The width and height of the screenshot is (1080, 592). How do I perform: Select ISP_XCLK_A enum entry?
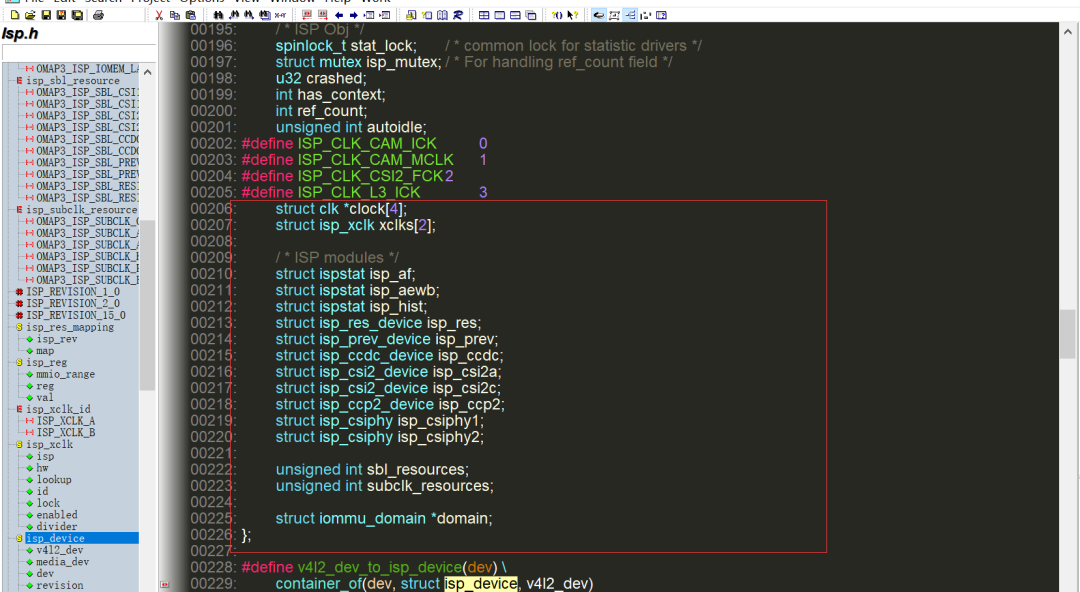pos(65,421)
